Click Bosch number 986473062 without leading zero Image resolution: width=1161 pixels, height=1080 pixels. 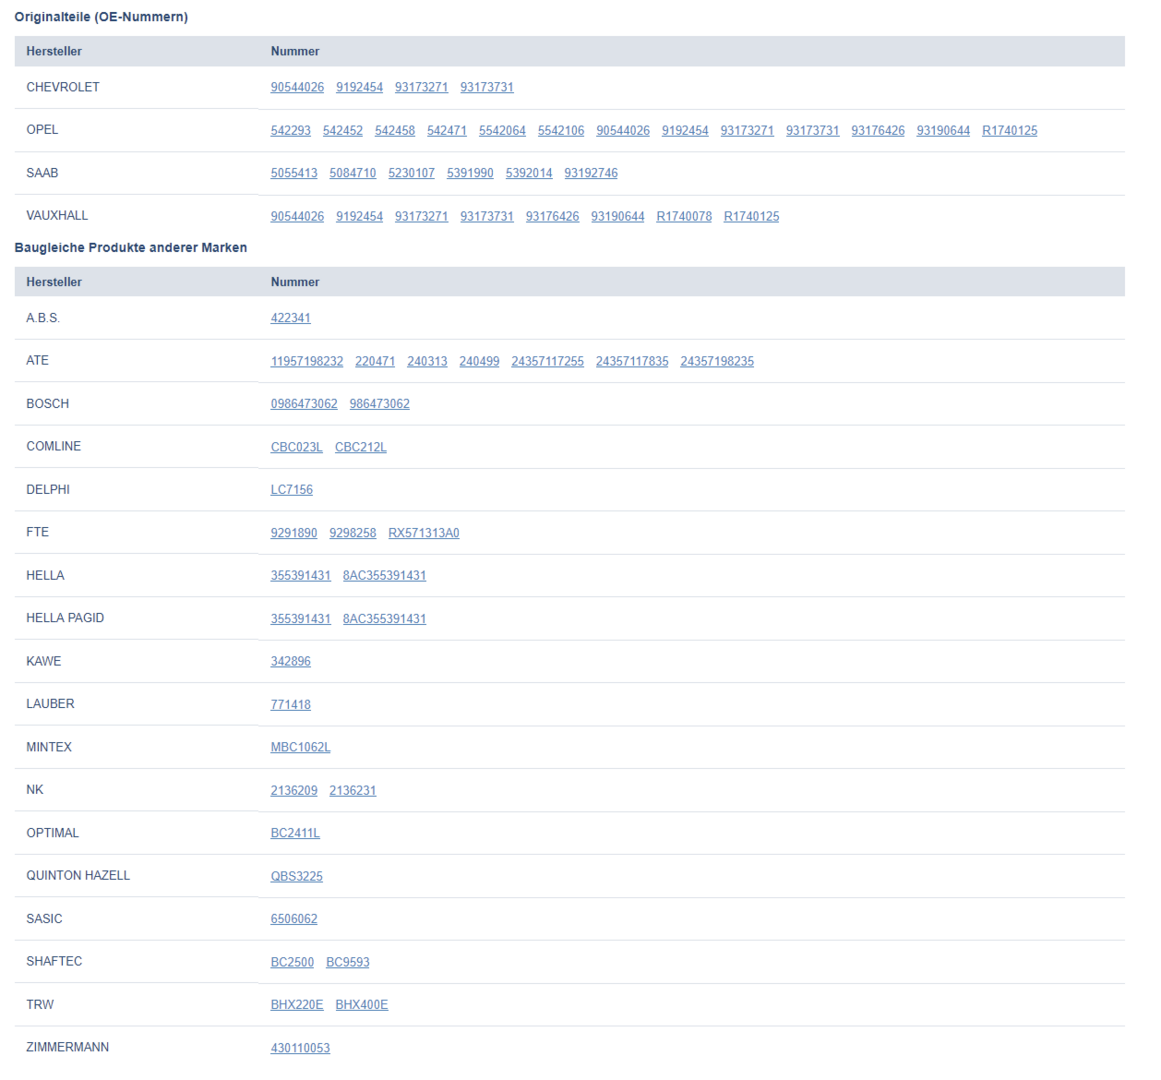point(379,404)
